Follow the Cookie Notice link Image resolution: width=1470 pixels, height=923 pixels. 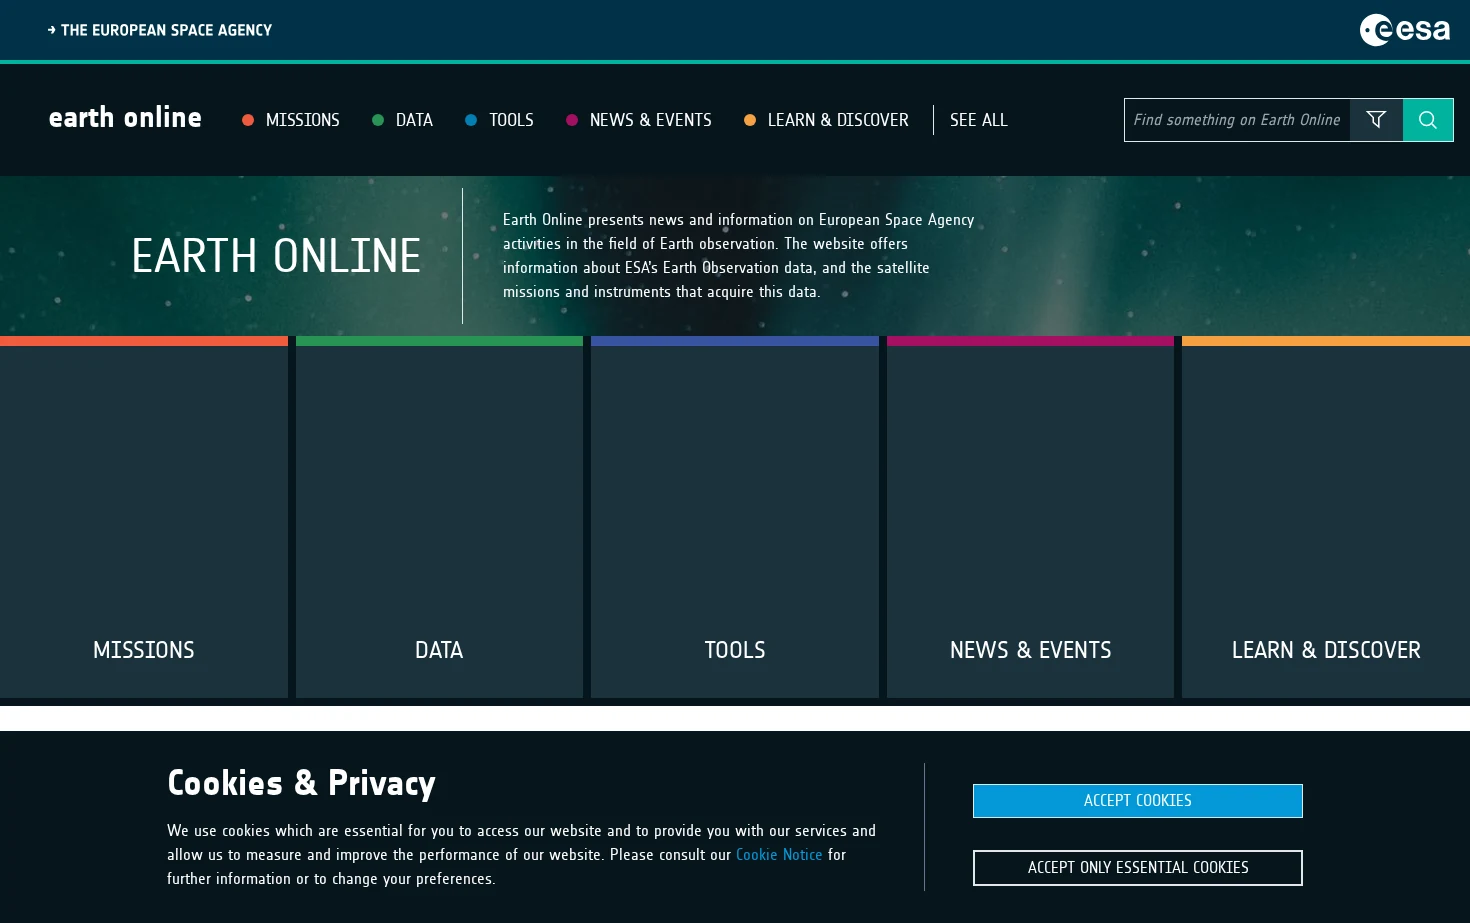click(779, 855)
